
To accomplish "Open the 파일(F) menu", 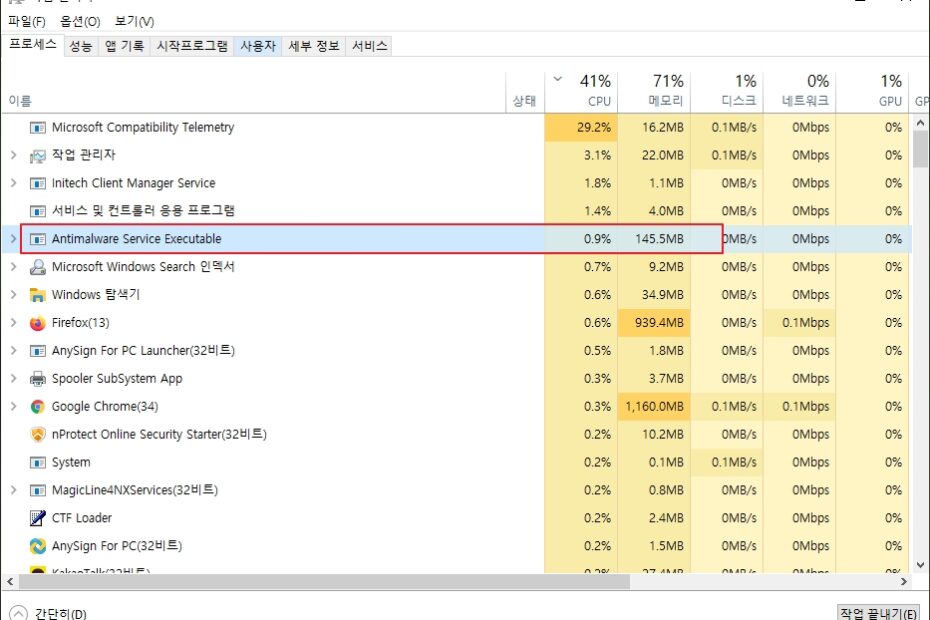I will [x=27, y=21].
